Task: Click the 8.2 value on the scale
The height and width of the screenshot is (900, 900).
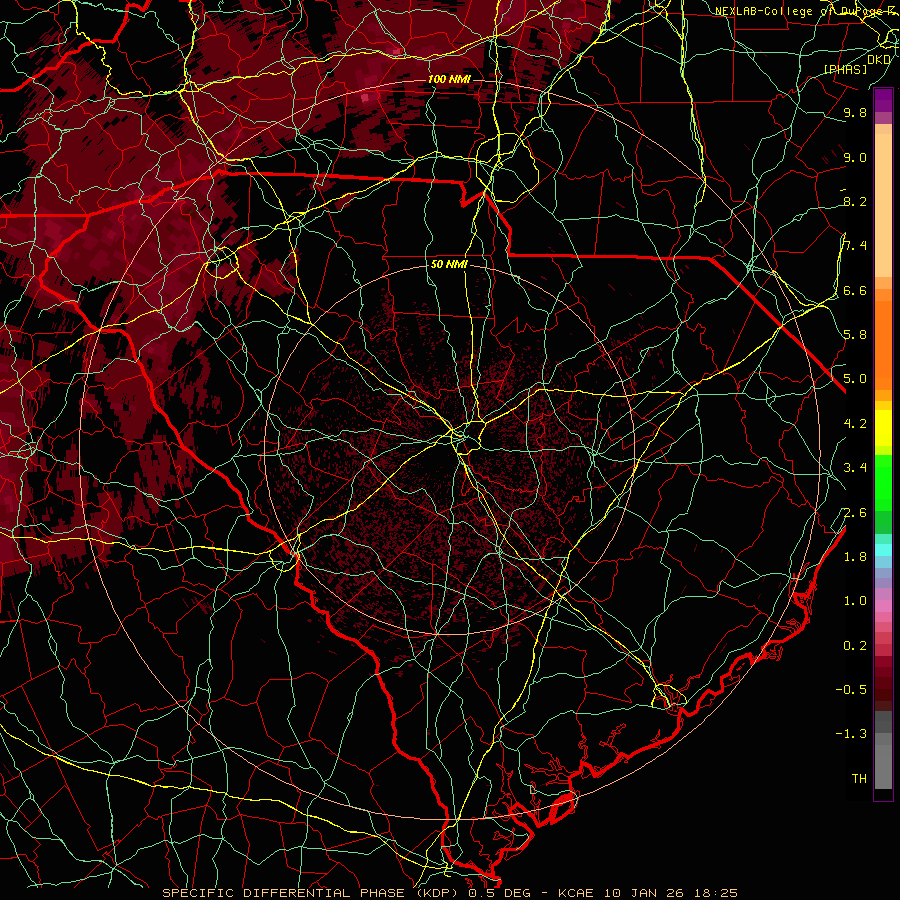Action: click(855, 202)
